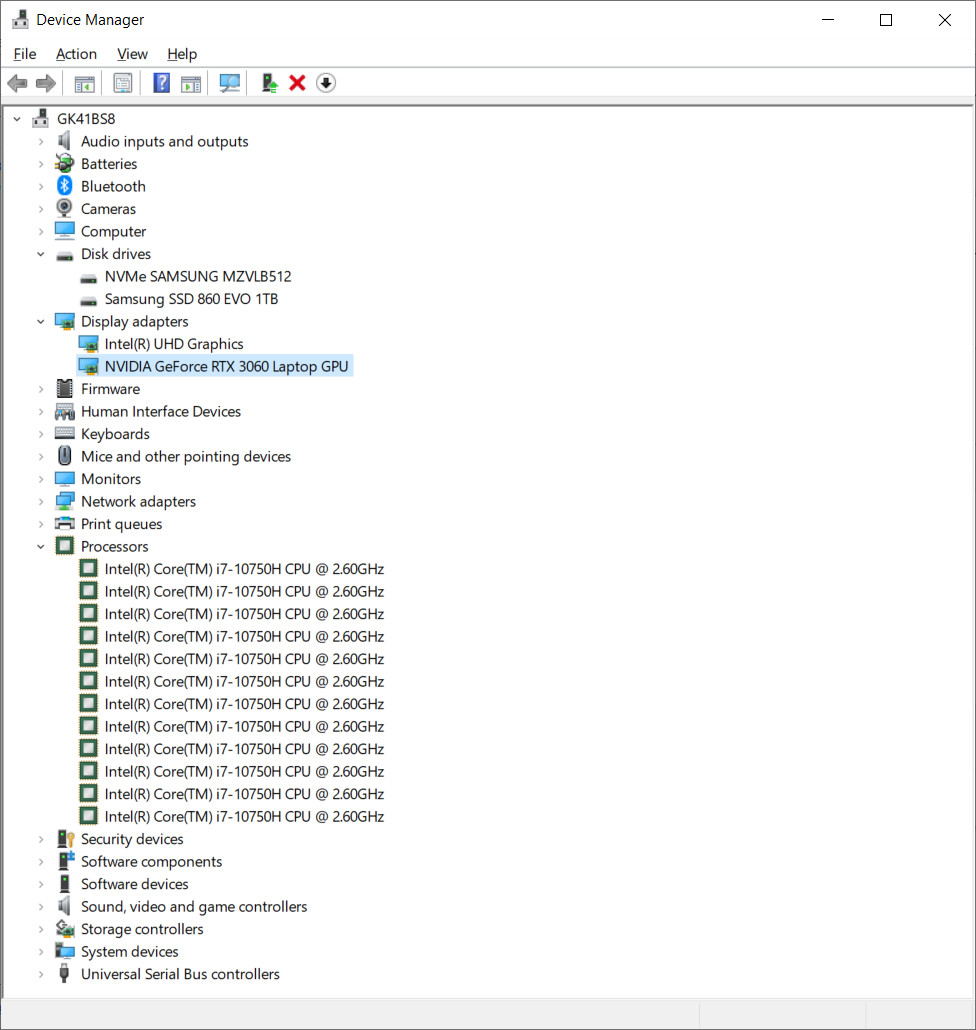
Task: Collapse the Disk drives category
Action: pyautogui.click(x=41, y=254)
